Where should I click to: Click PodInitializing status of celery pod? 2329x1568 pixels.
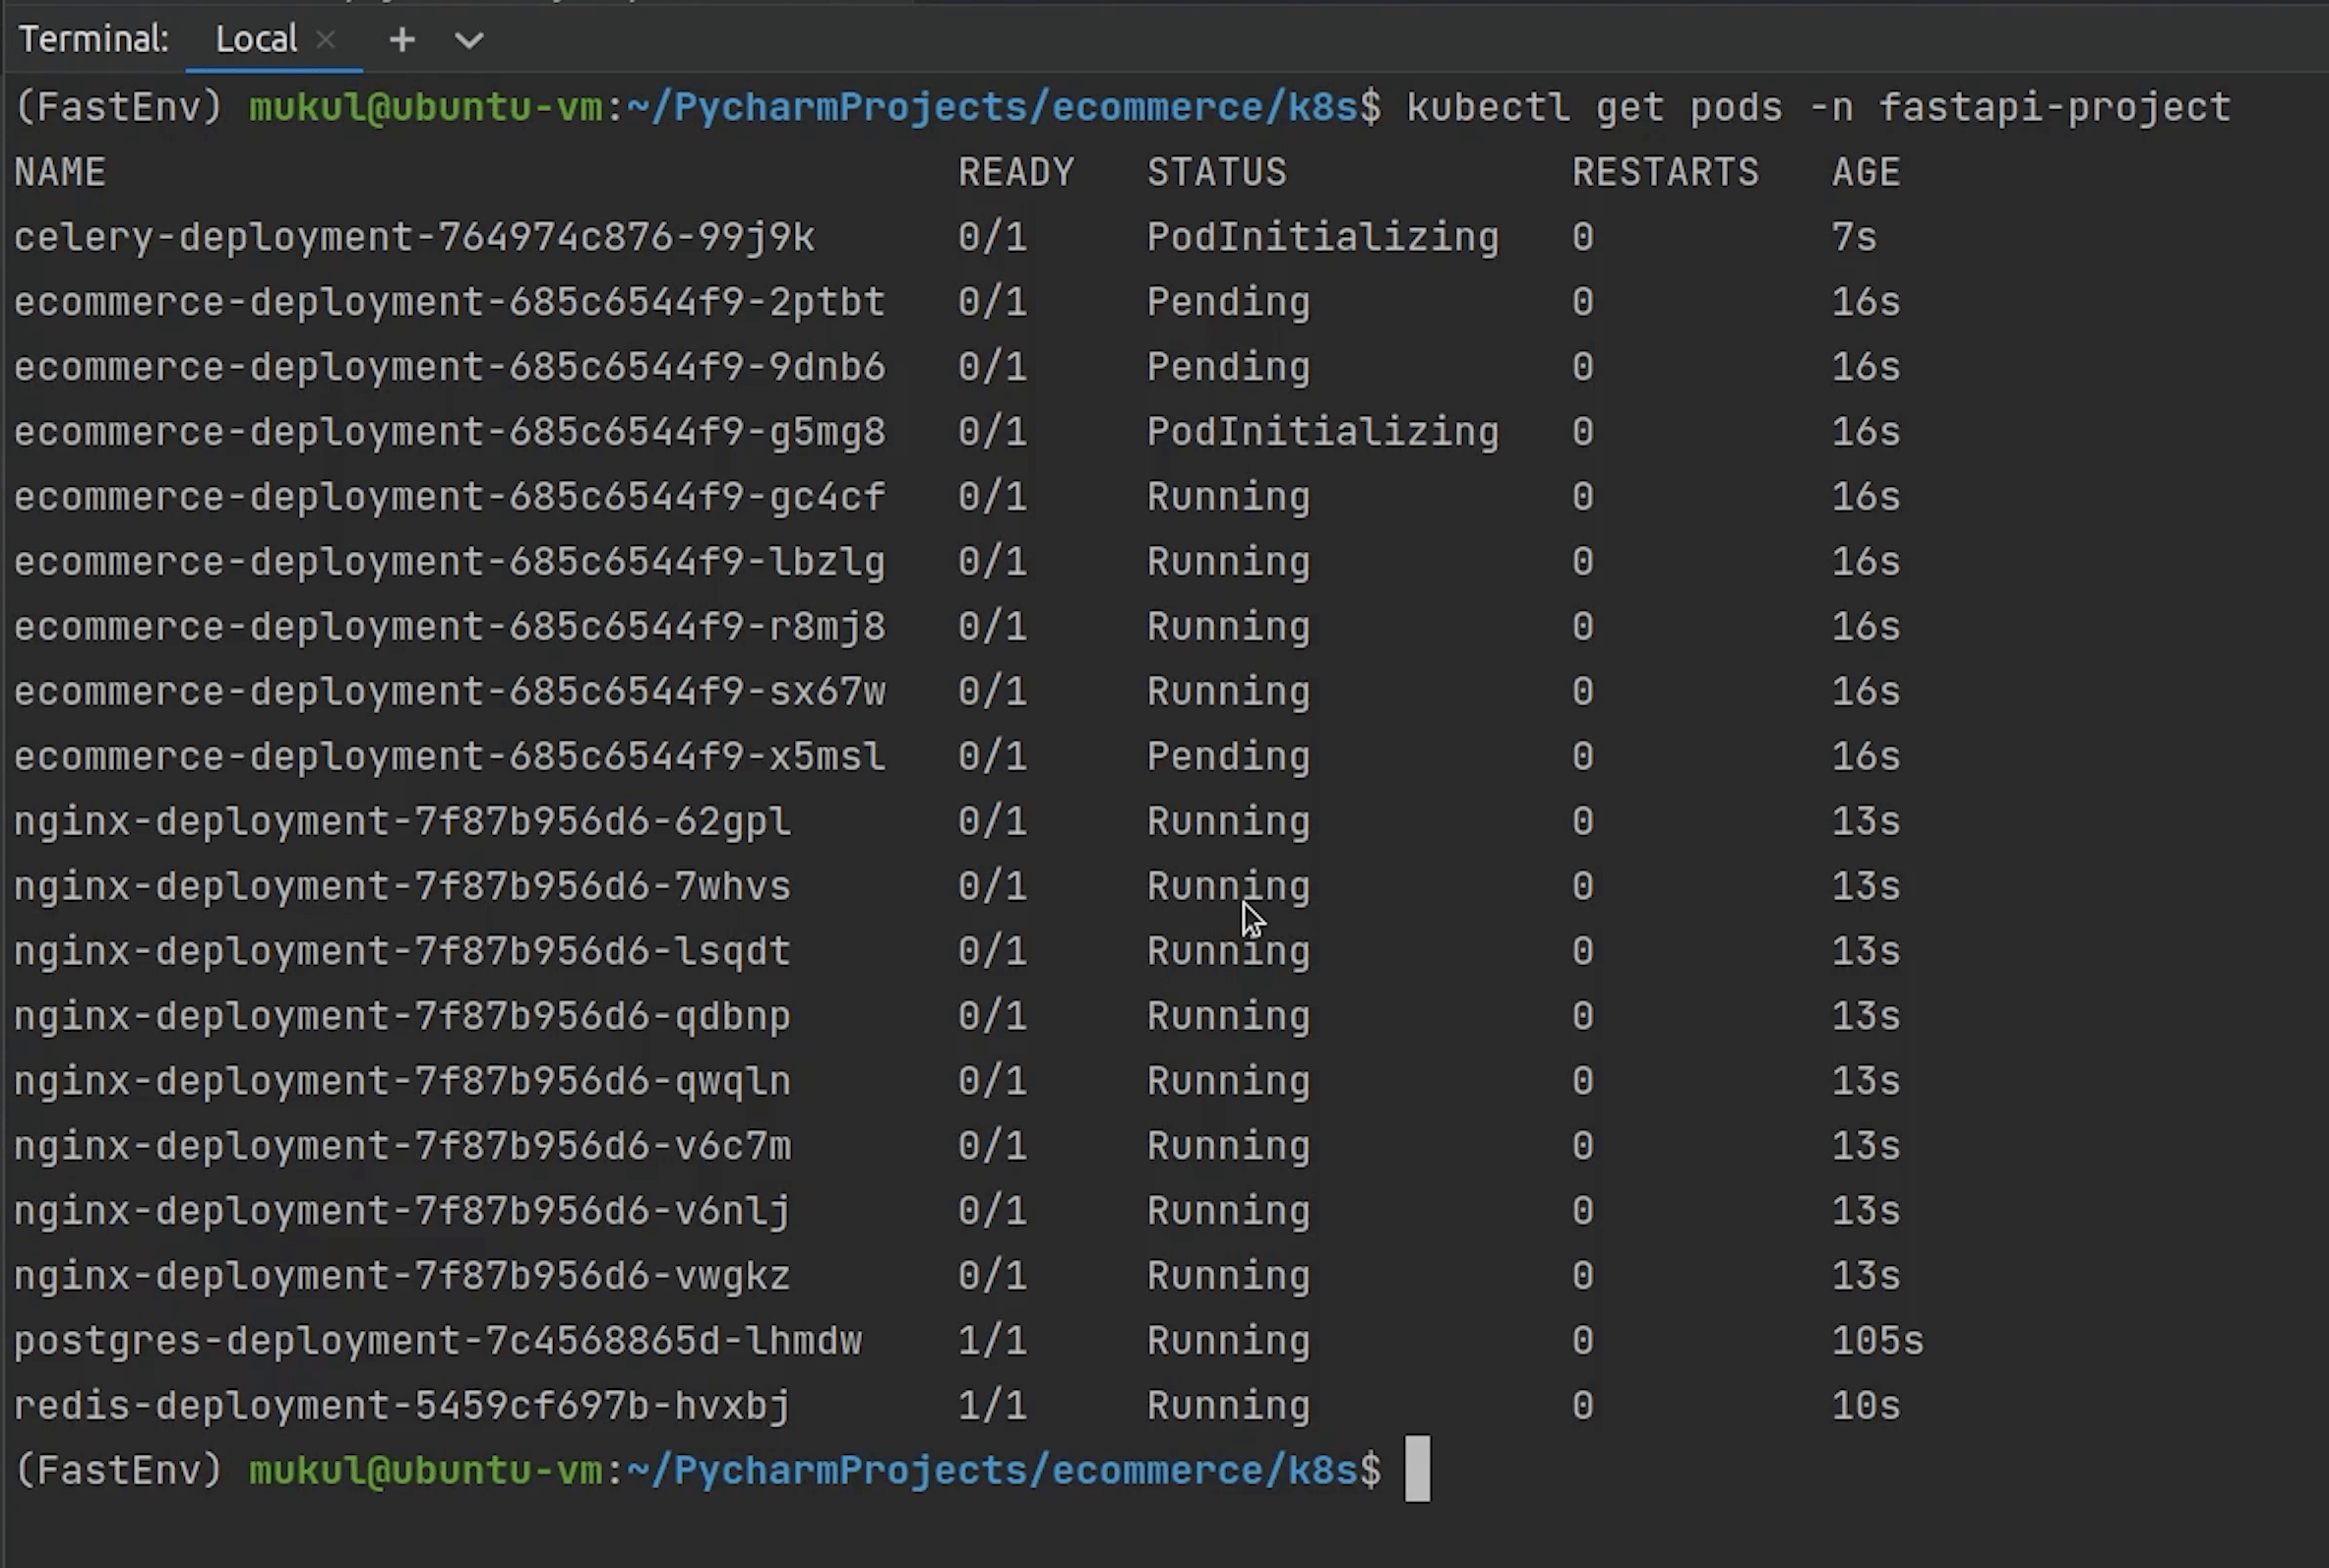(1322, 238)
